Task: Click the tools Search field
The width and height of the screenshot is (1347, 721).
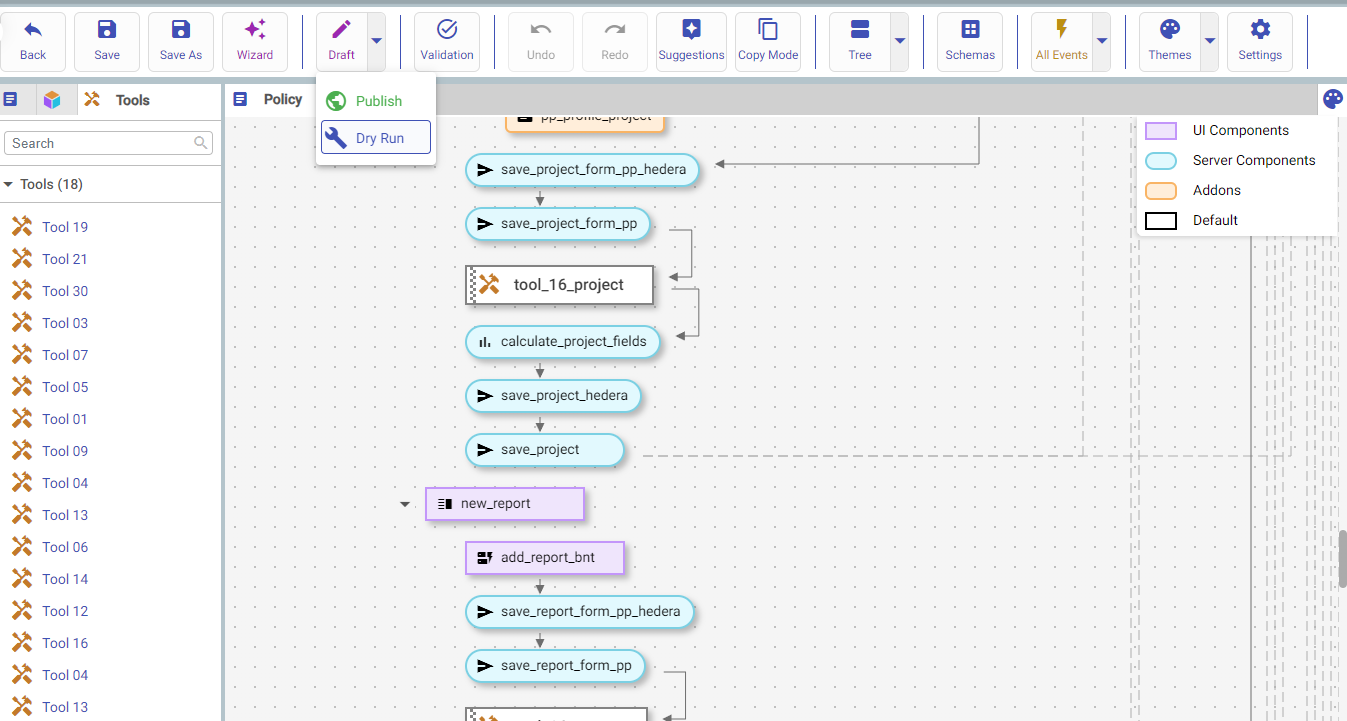Action: tap(100, 143)
